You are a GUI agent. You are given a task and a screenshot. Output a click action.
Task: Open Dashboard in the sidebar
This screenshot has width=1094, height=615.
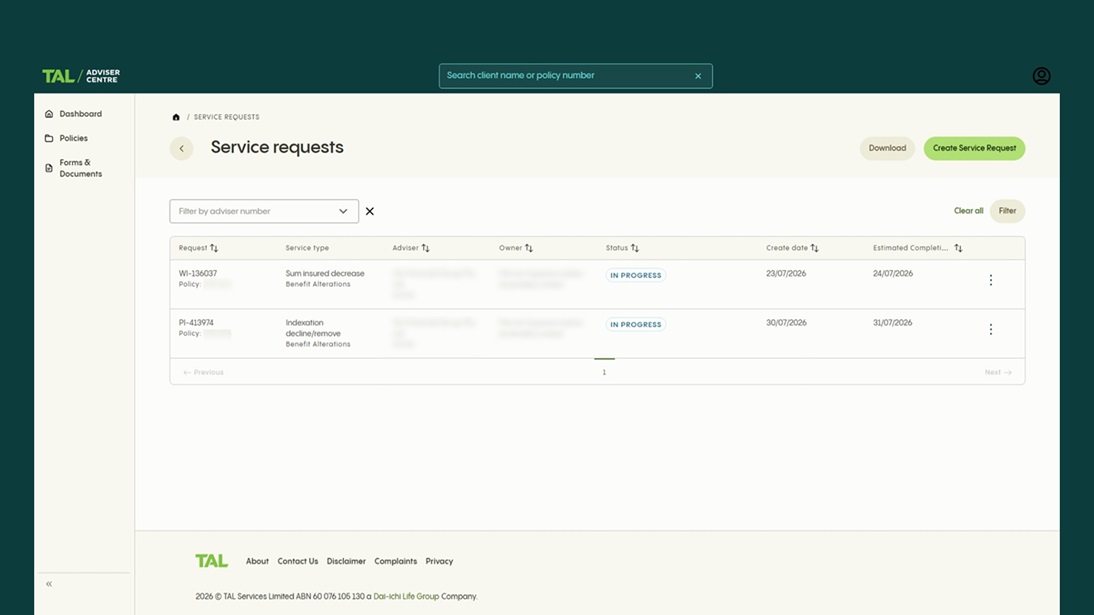[80, 114]
